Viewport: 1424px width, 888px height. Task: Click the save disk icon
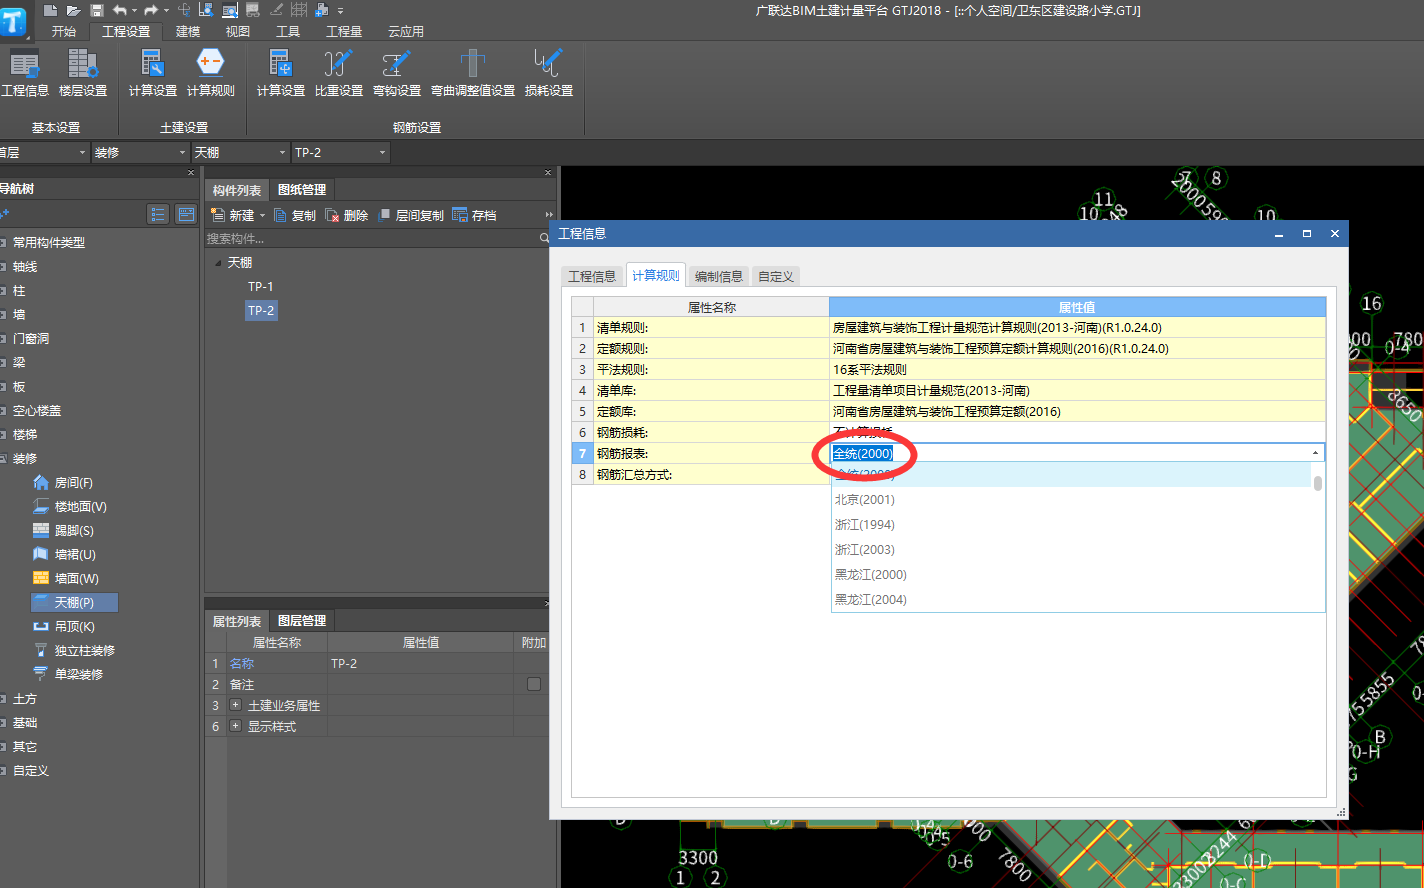click(97, 10)
